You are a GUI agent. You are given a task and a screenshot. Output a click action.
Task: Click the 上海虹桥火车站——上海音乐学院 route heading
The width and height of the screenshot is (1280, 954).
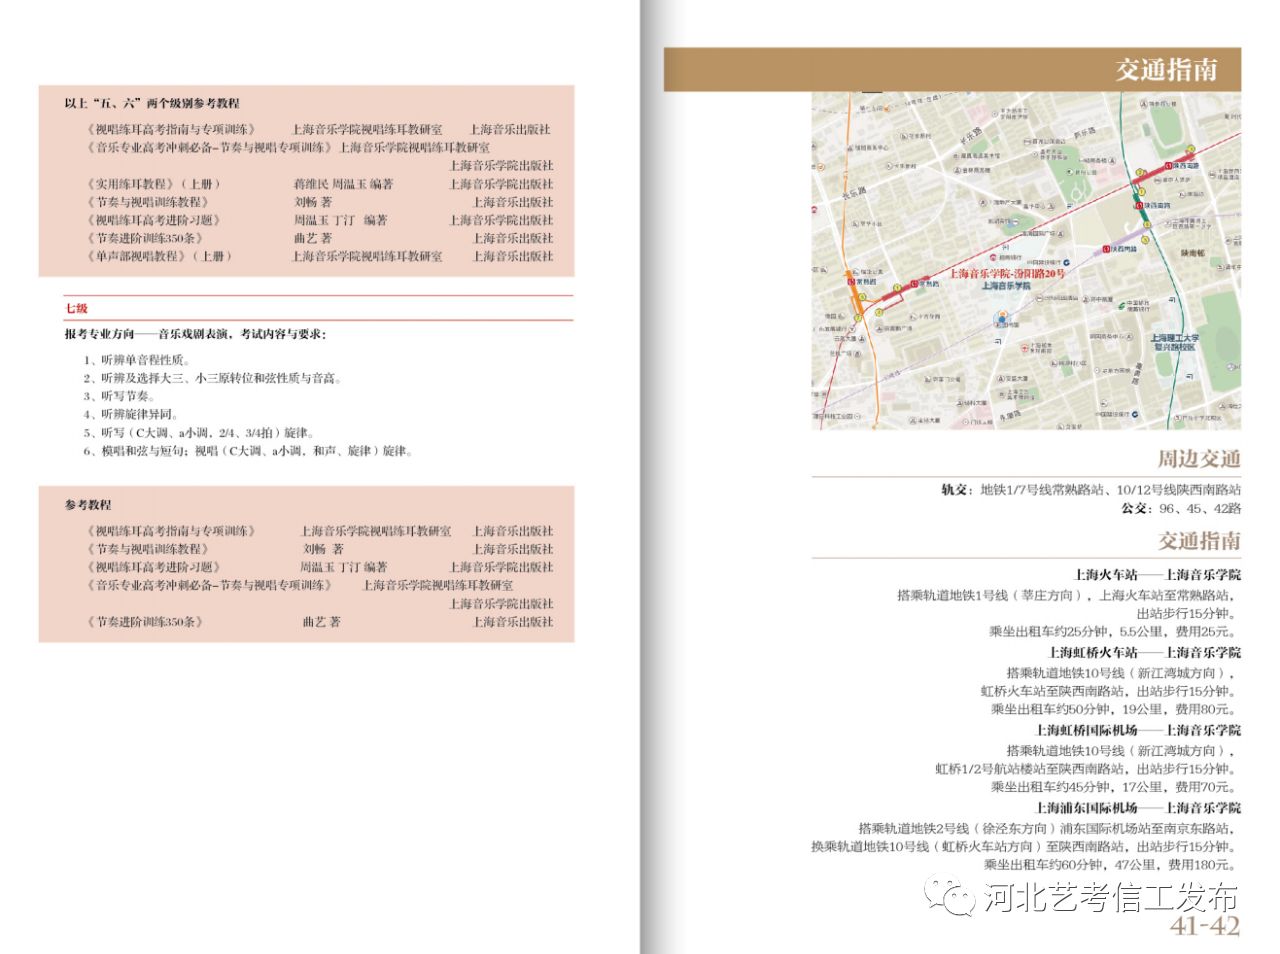(1144, 652)
